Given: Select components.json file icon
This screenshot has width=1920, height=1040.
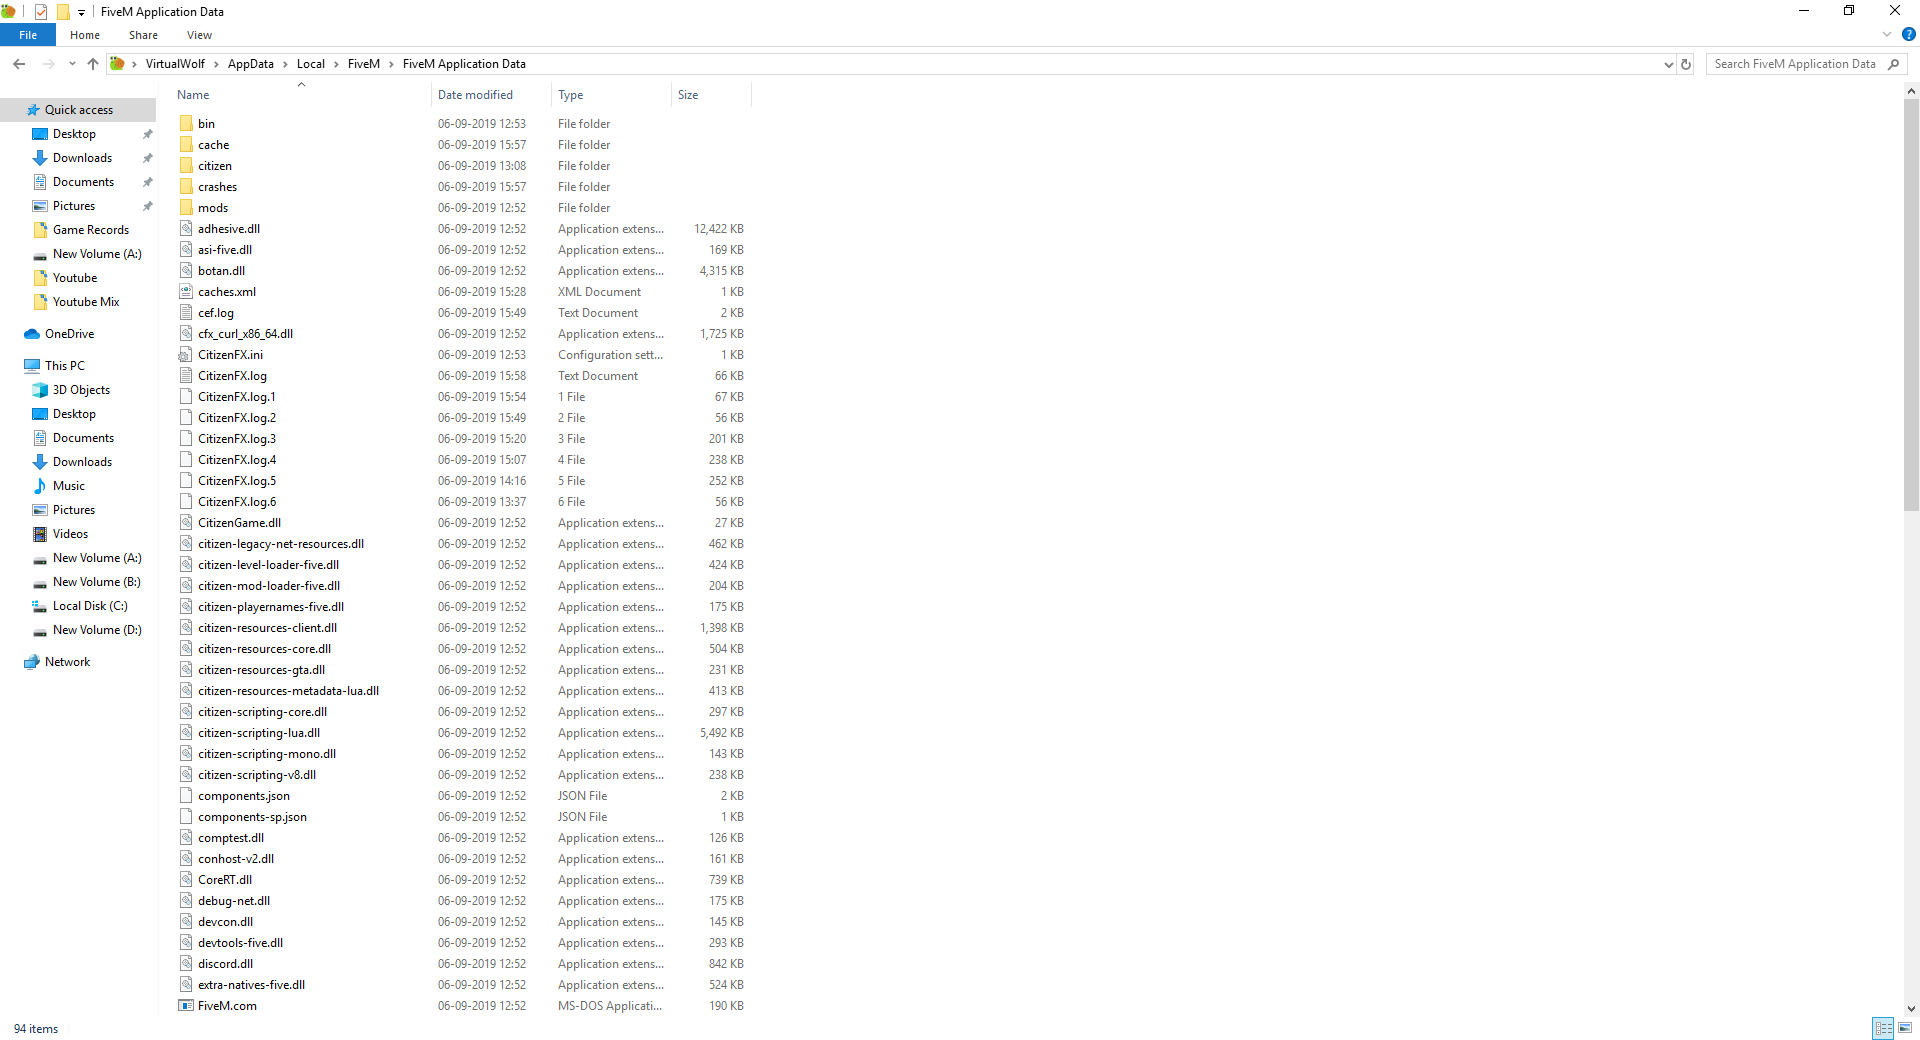Looking at the screenshot, I should tap(186, 796).
